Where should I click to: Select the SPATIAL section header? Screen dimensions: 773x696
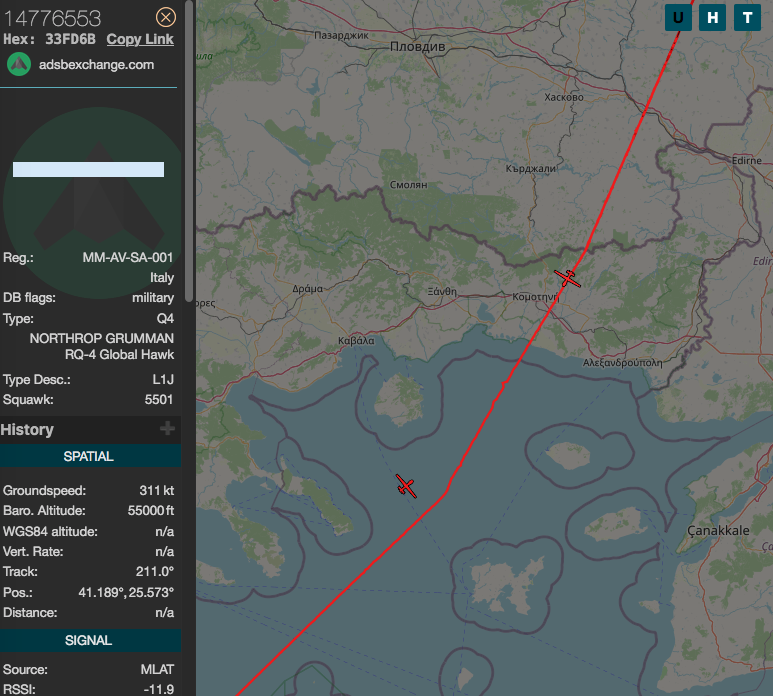[x=90, y=456]
